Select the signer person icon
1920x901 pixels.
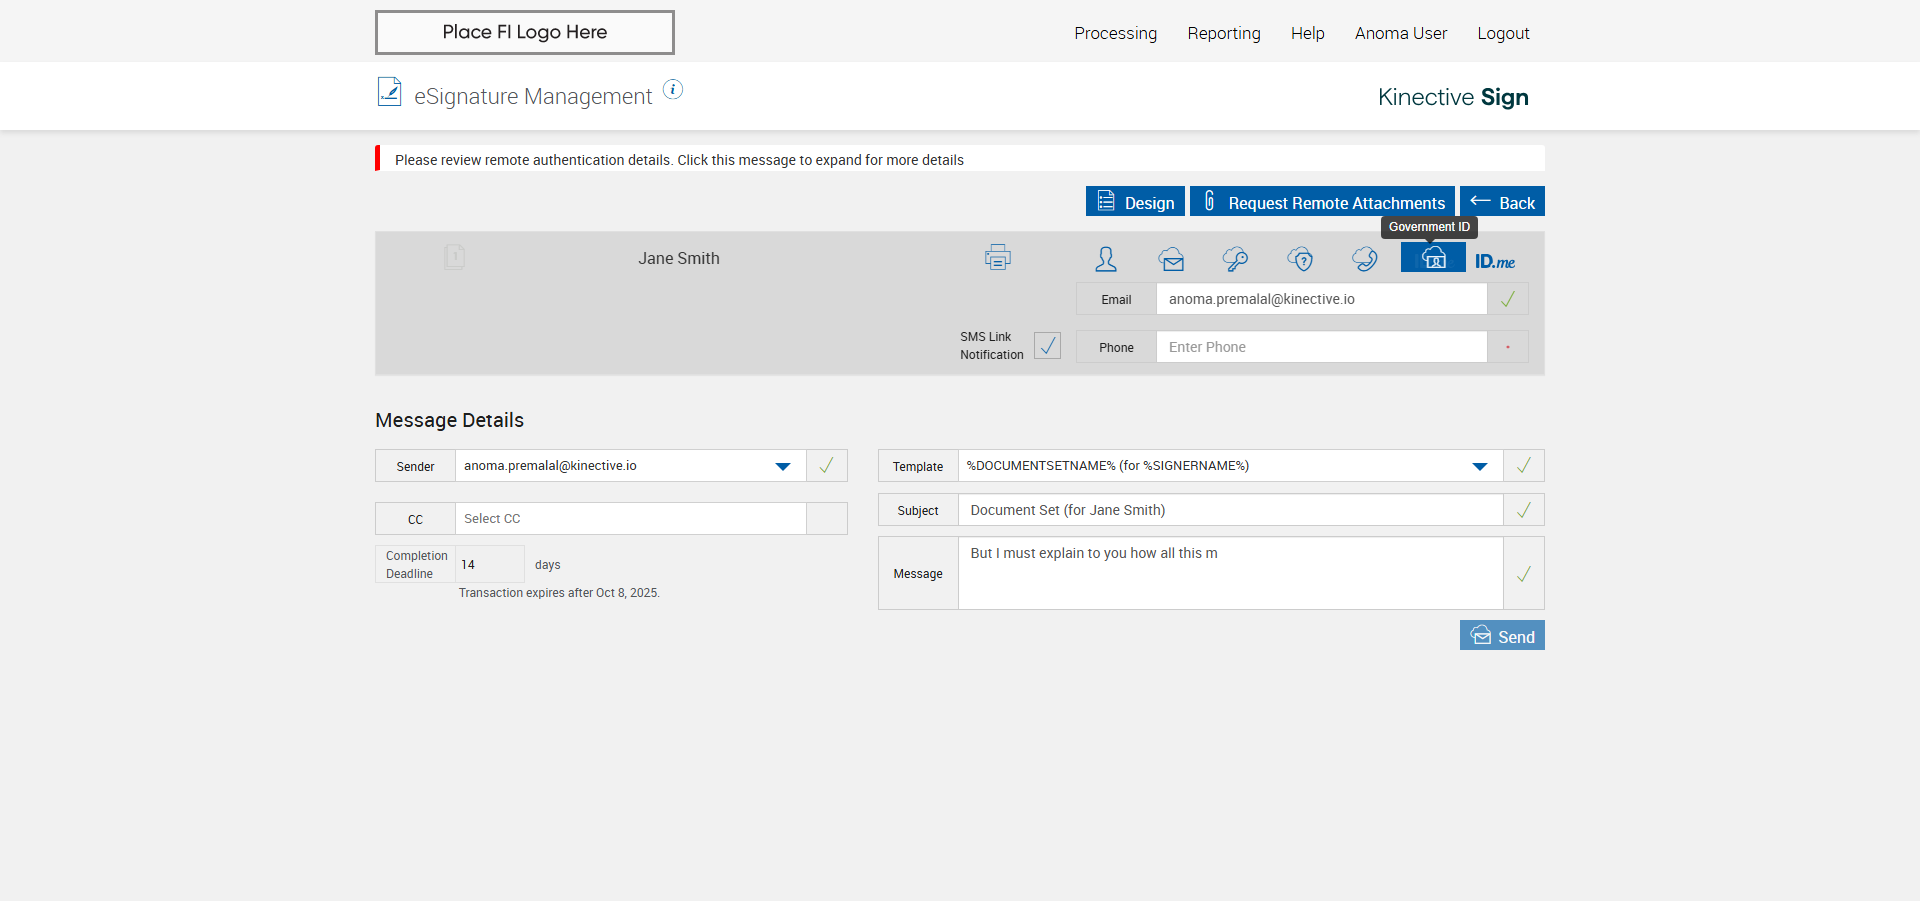click(x=1105, y=260)
